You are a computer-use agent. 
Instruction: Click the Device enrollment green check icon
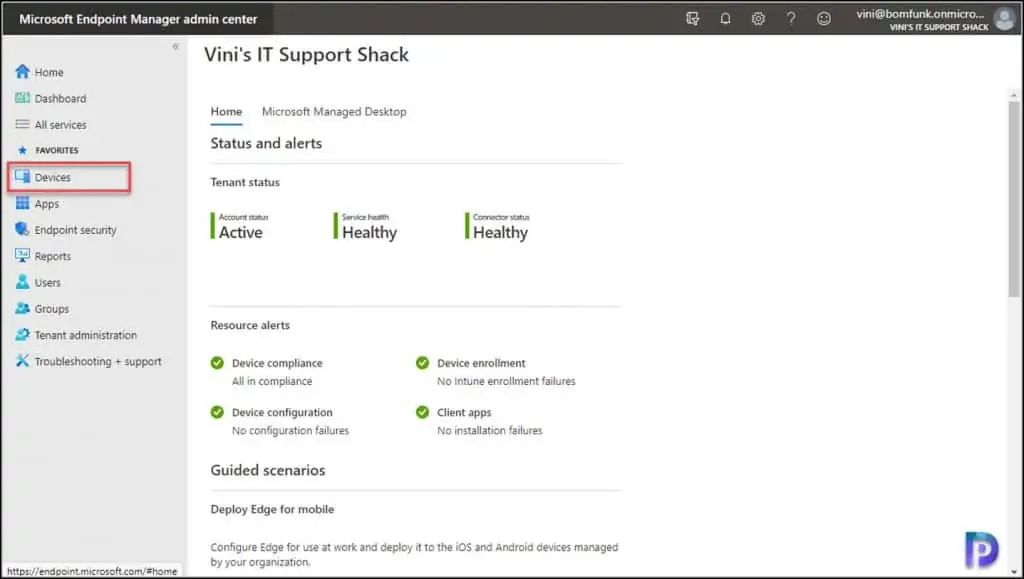423,363
